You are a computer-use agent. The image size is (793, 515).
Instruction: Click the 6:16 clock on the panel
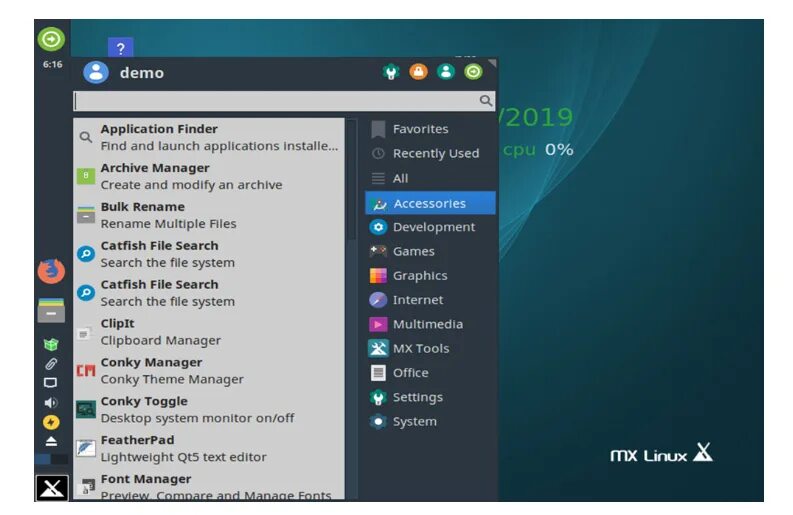tap(53, 64)
